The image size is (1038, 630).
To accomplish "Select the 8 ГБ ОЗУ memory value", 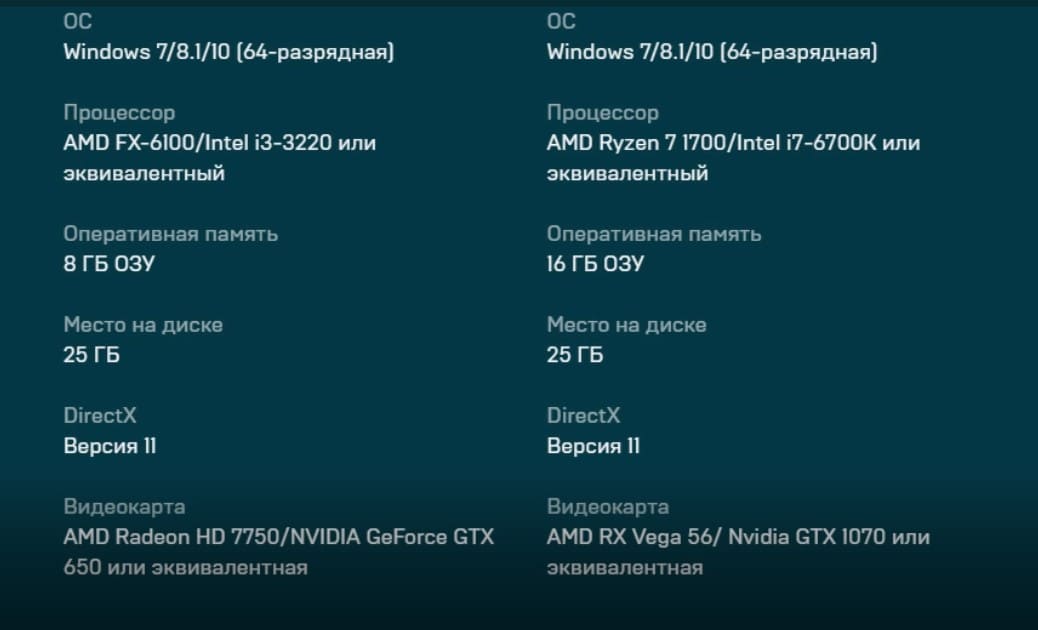I will tap(109, 264).
